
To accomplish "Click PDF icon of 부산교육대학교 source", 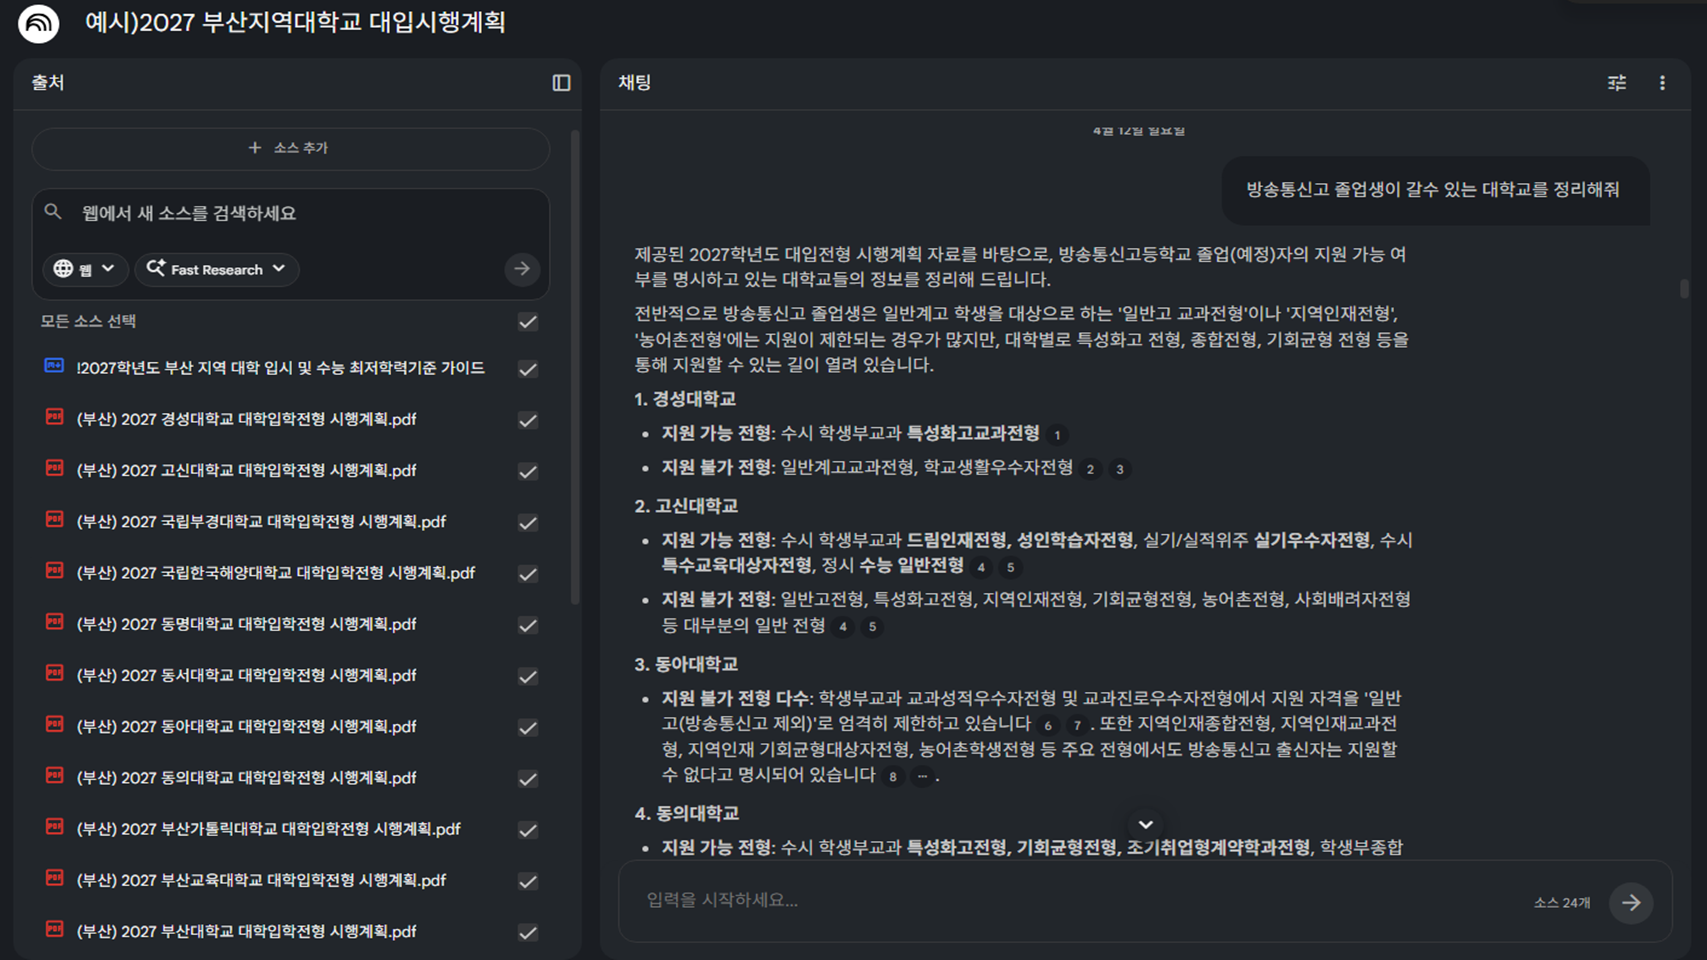I will click(x=55, y=878).
